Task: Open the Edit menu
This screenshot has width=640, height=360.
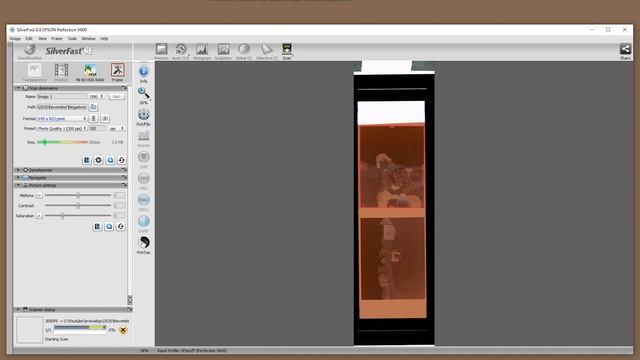Action: click(x=29, y=39)
